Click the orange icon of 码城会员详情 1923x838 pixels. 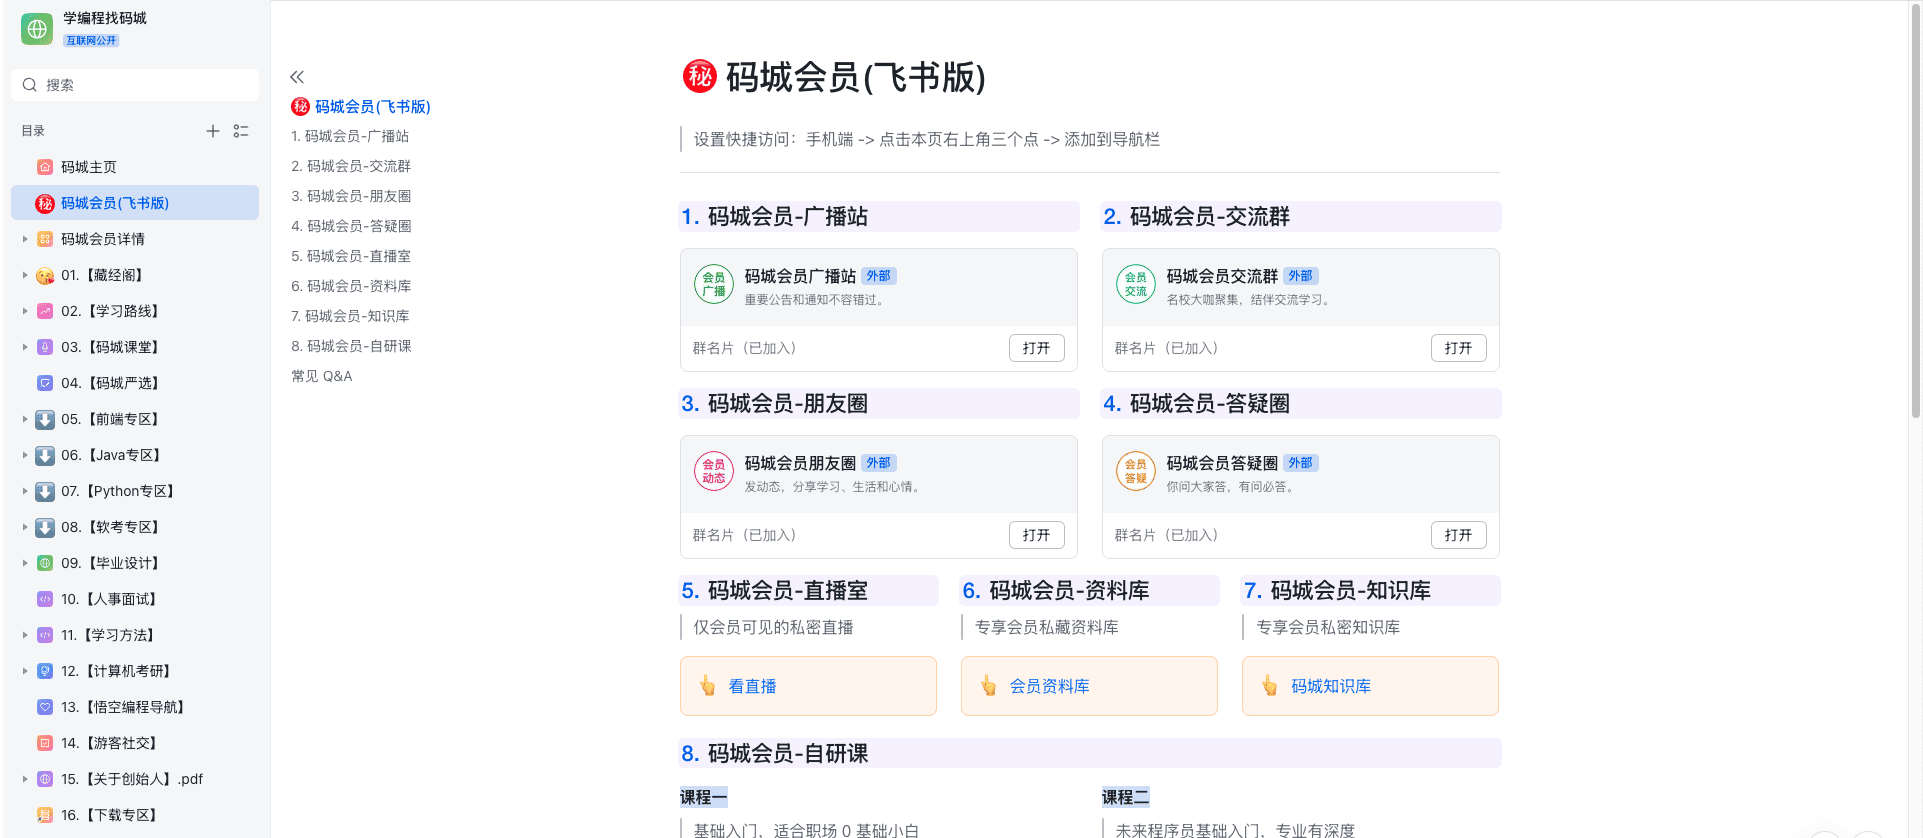45,239
